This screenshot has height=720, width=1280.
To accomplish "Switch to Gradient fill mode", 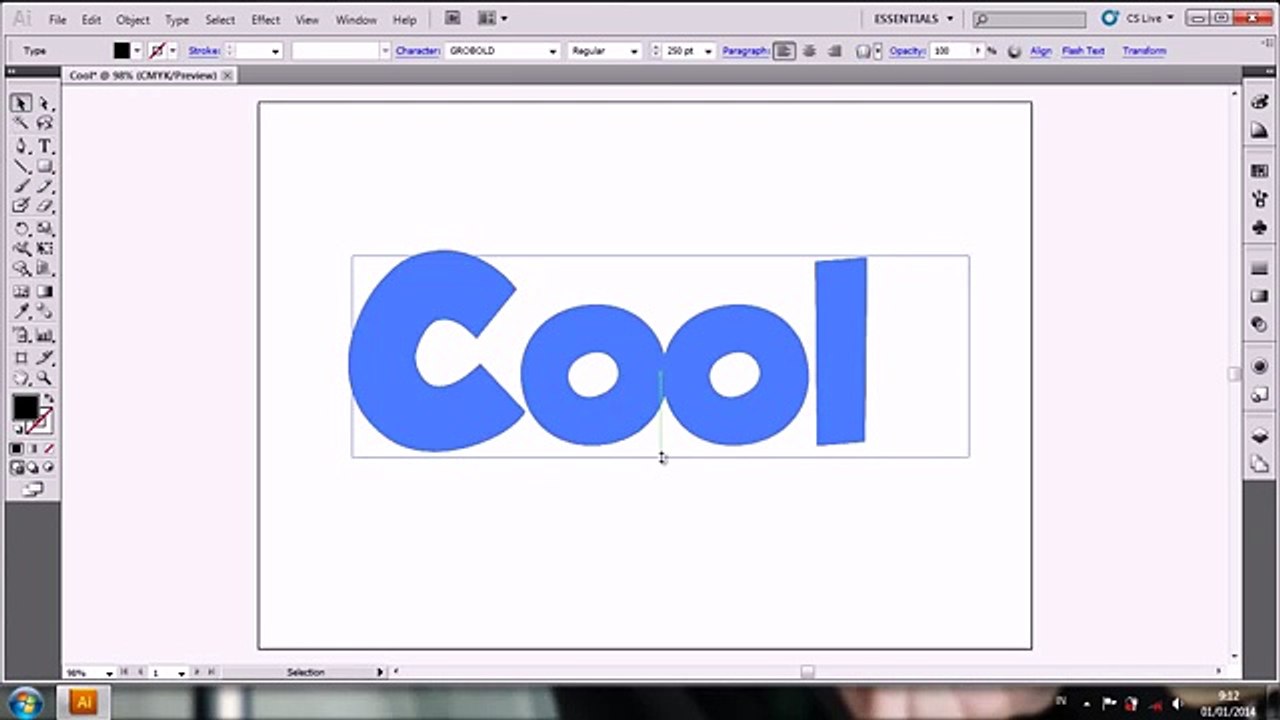I will 32,449.
